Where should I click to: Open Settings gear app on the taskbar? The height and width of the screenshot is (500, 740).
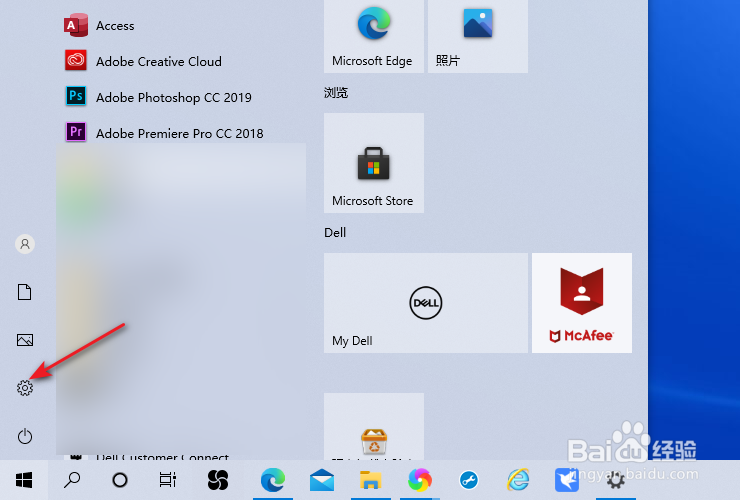coord(615,481)
